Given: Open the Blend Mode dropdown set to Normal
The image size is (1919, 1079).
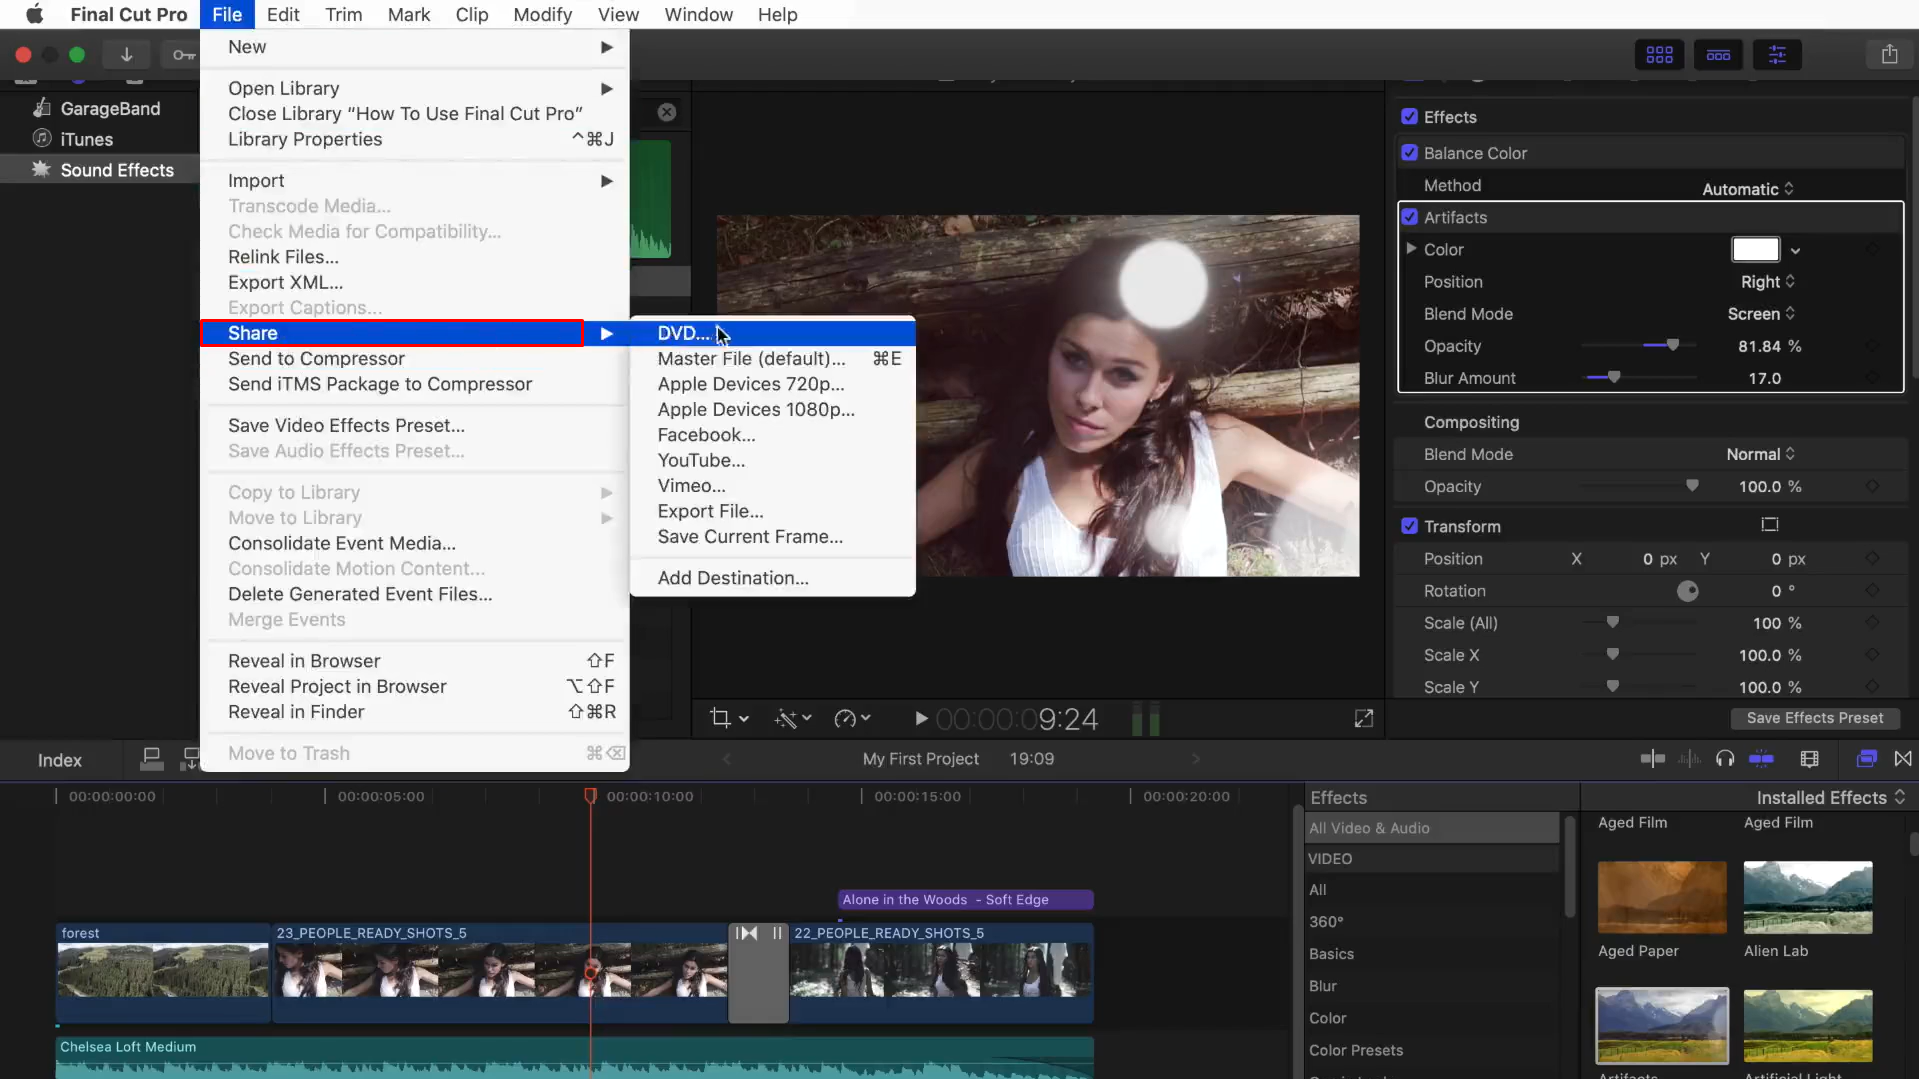Looking at the screenshot, I should pos(1758,454).
